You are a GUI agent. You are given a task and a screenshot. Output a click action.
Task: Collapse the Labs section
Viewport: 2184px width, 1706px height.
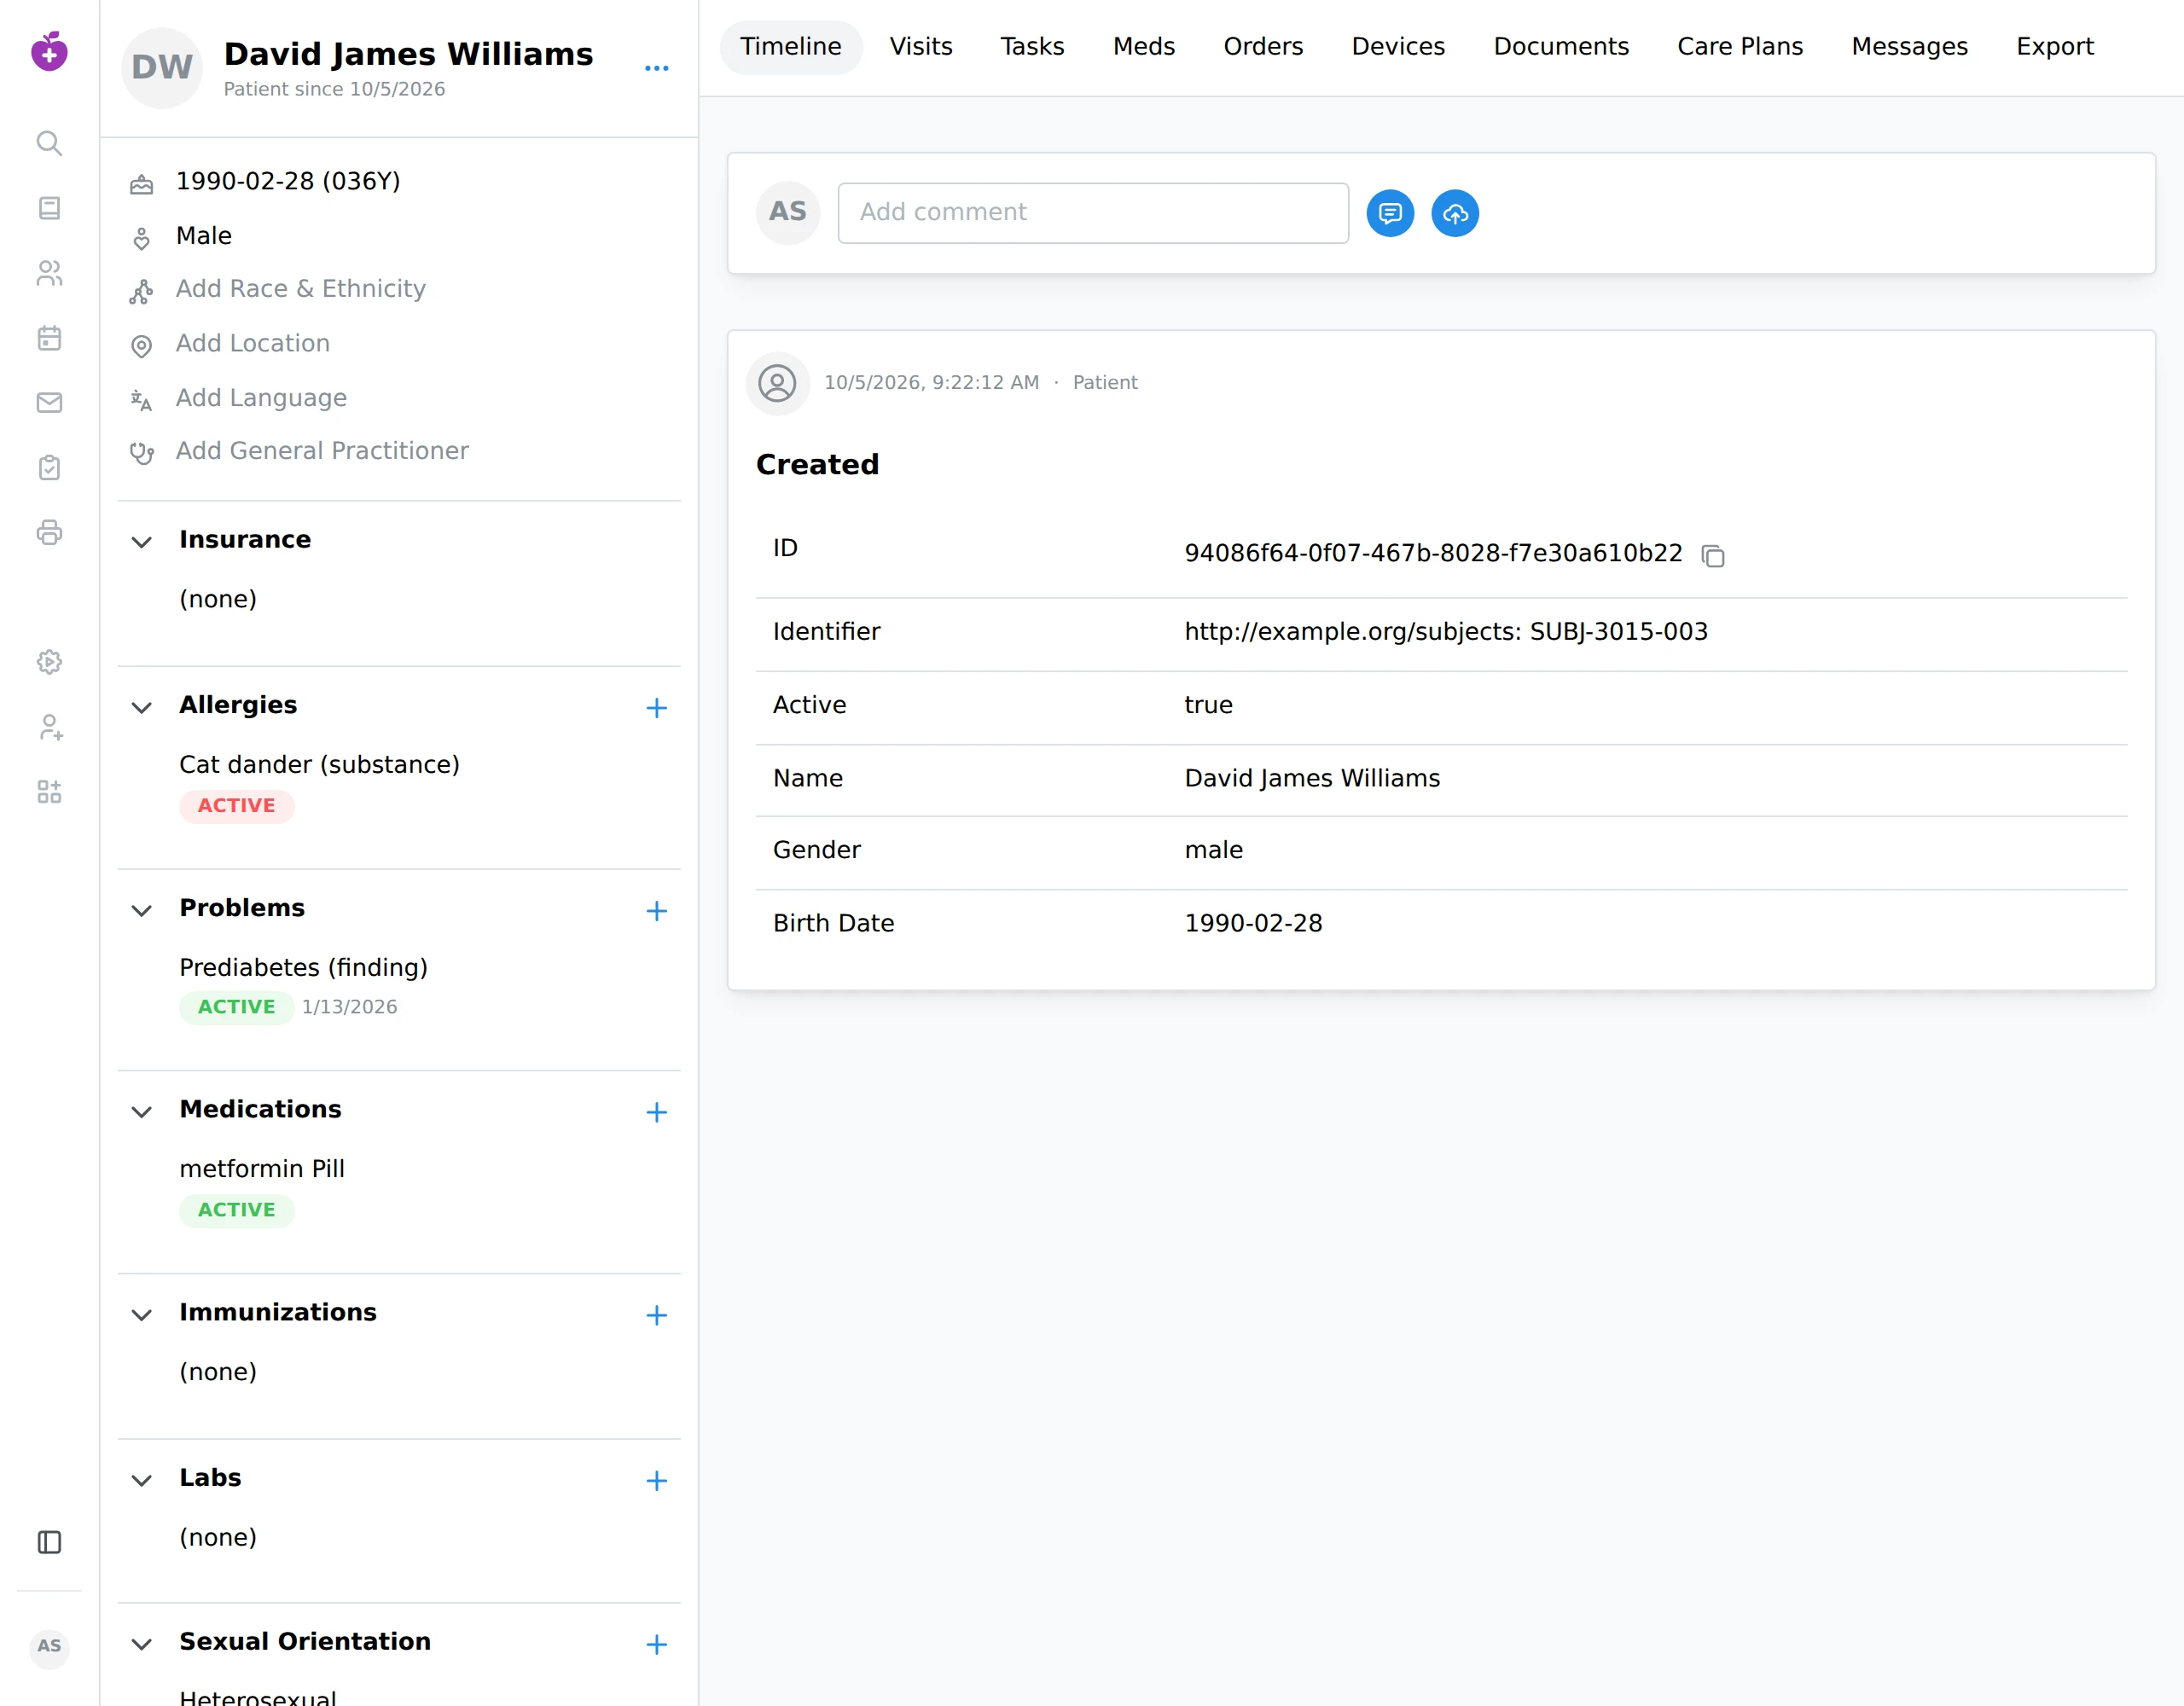pos(142,1481)
